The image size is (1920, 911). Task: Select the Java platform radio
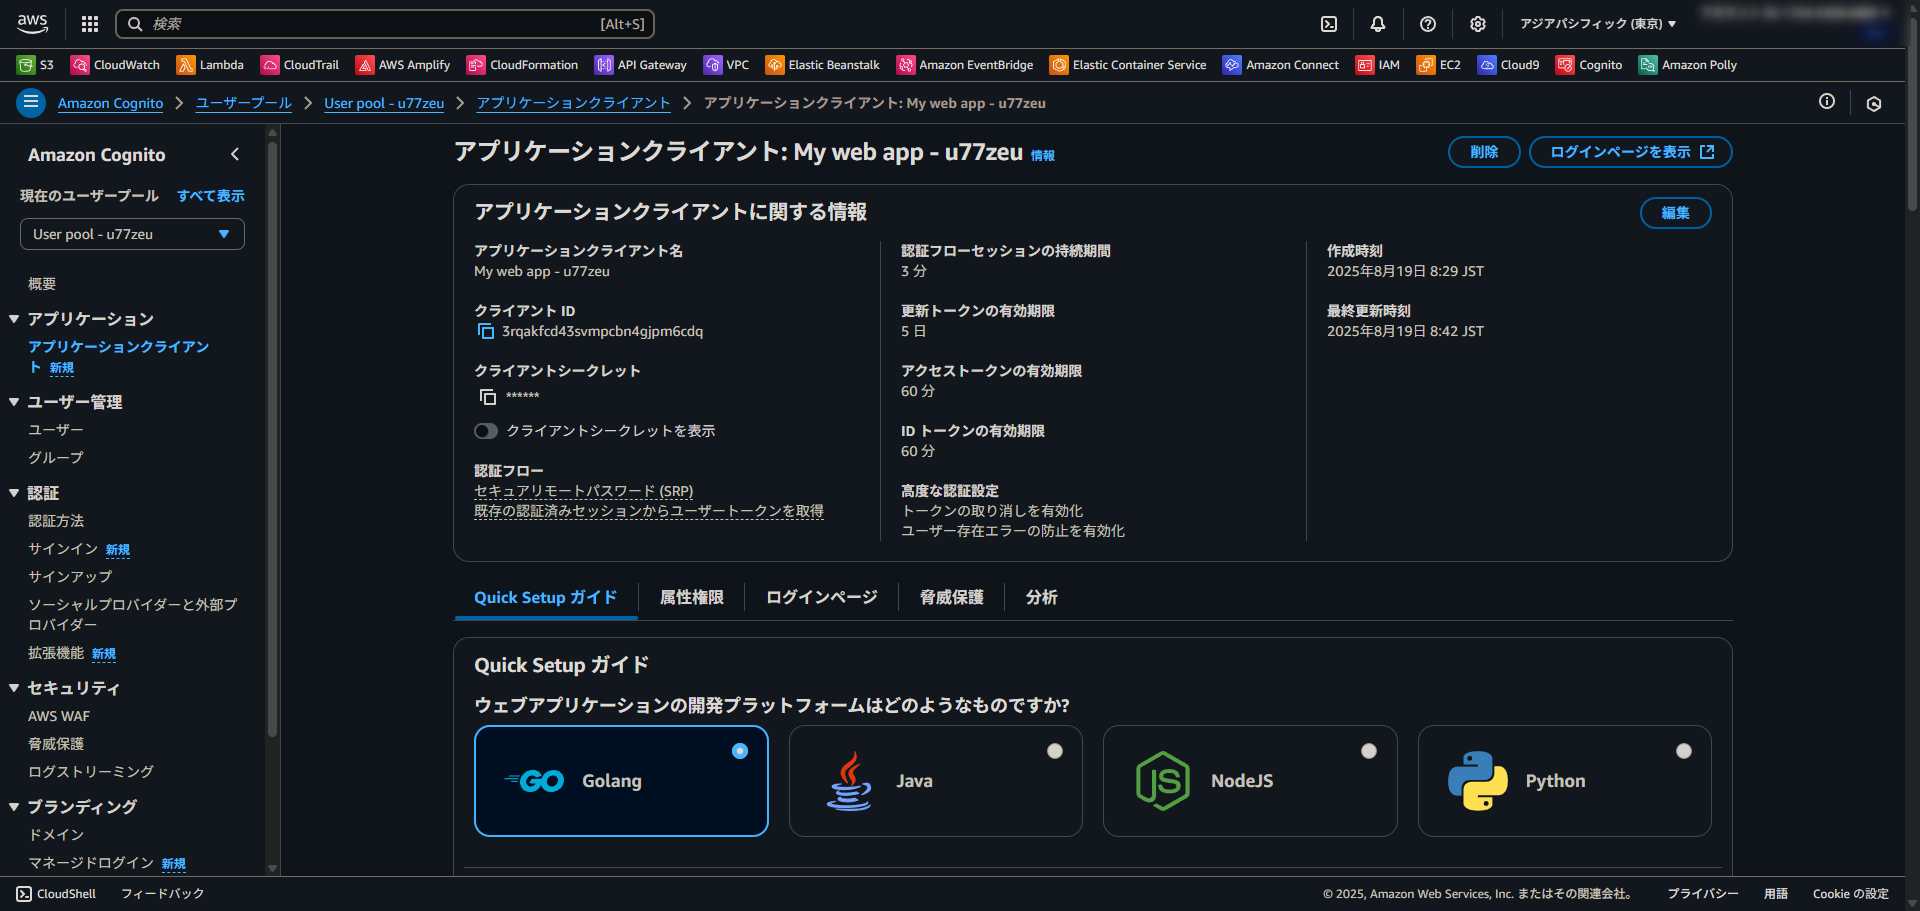1055,751
